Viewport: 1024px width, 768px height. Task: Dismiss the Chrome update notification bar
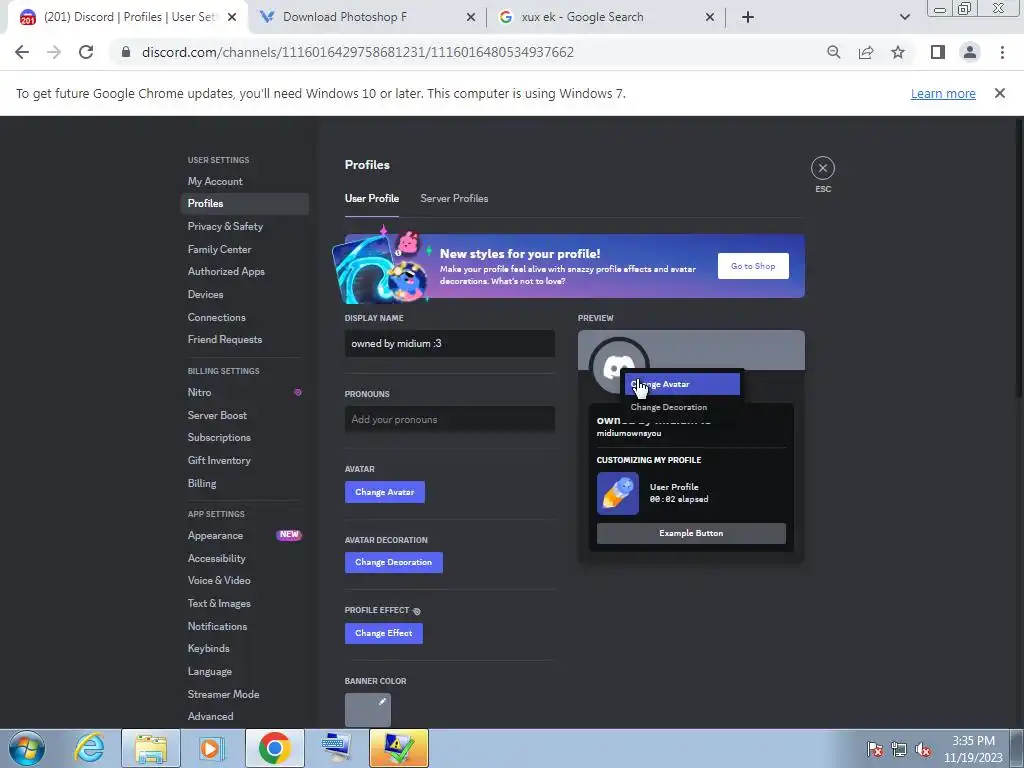[999, 93]
